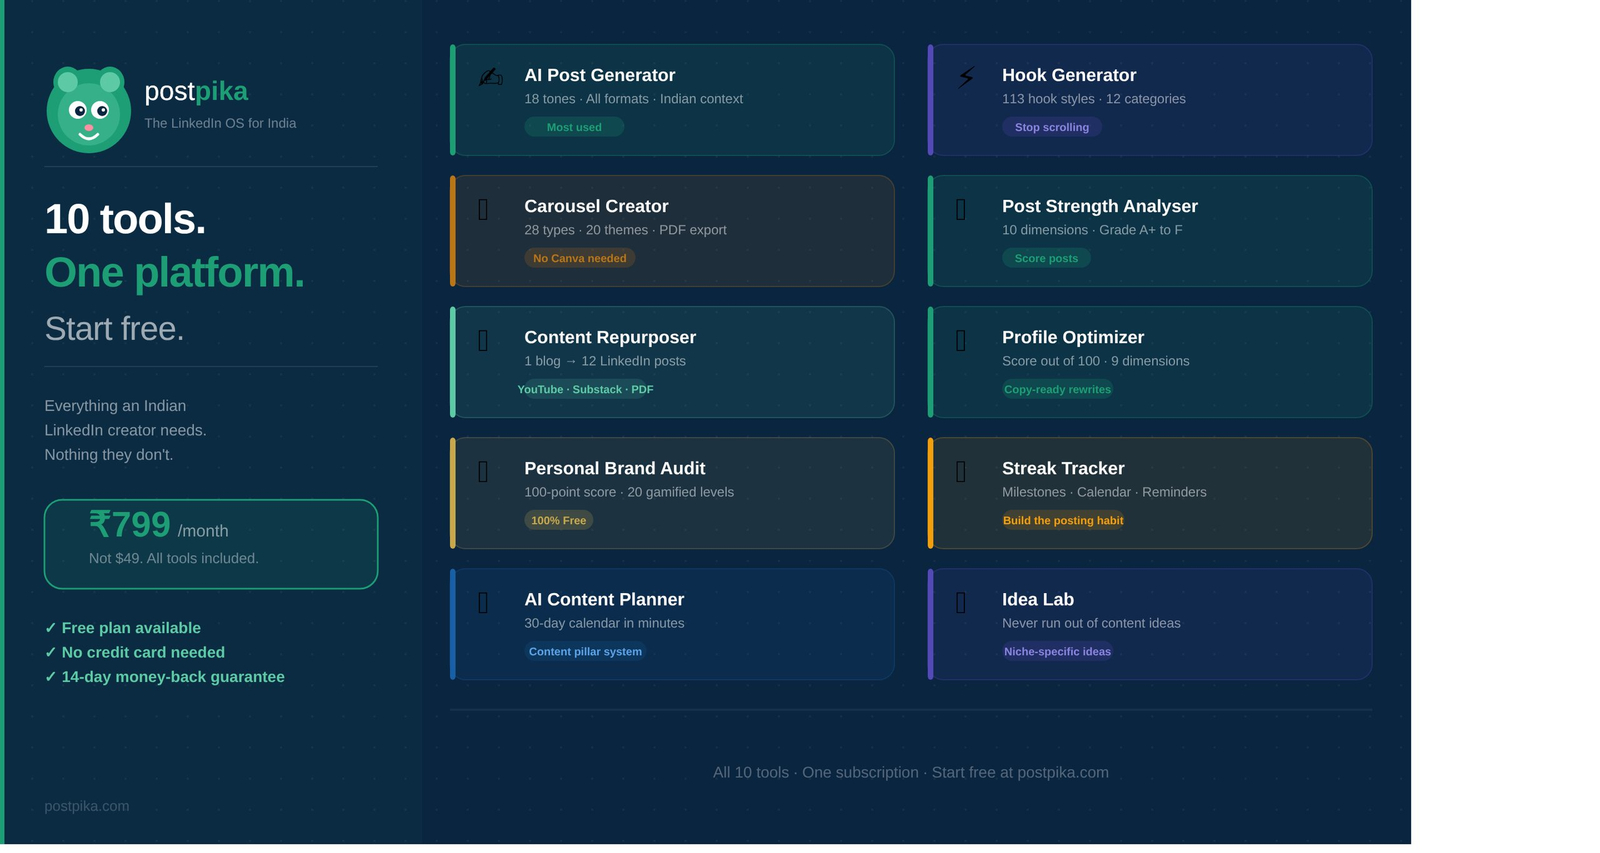This screenshot has height=853, width=1600.
Task: Click the '100% Free' badge
Action: click(558, 520)
